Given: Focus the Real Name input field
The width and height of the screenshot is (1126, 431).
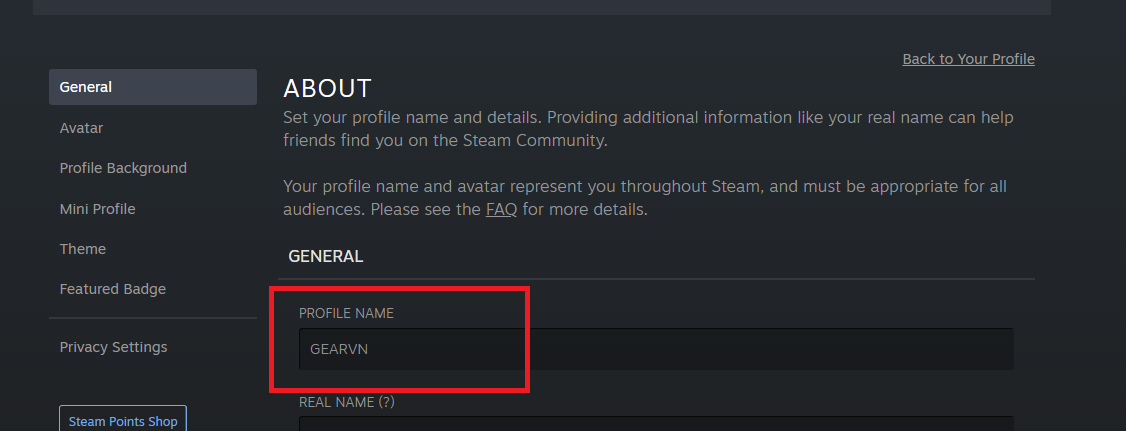Looking at the screenshot, I should point(656,424).
